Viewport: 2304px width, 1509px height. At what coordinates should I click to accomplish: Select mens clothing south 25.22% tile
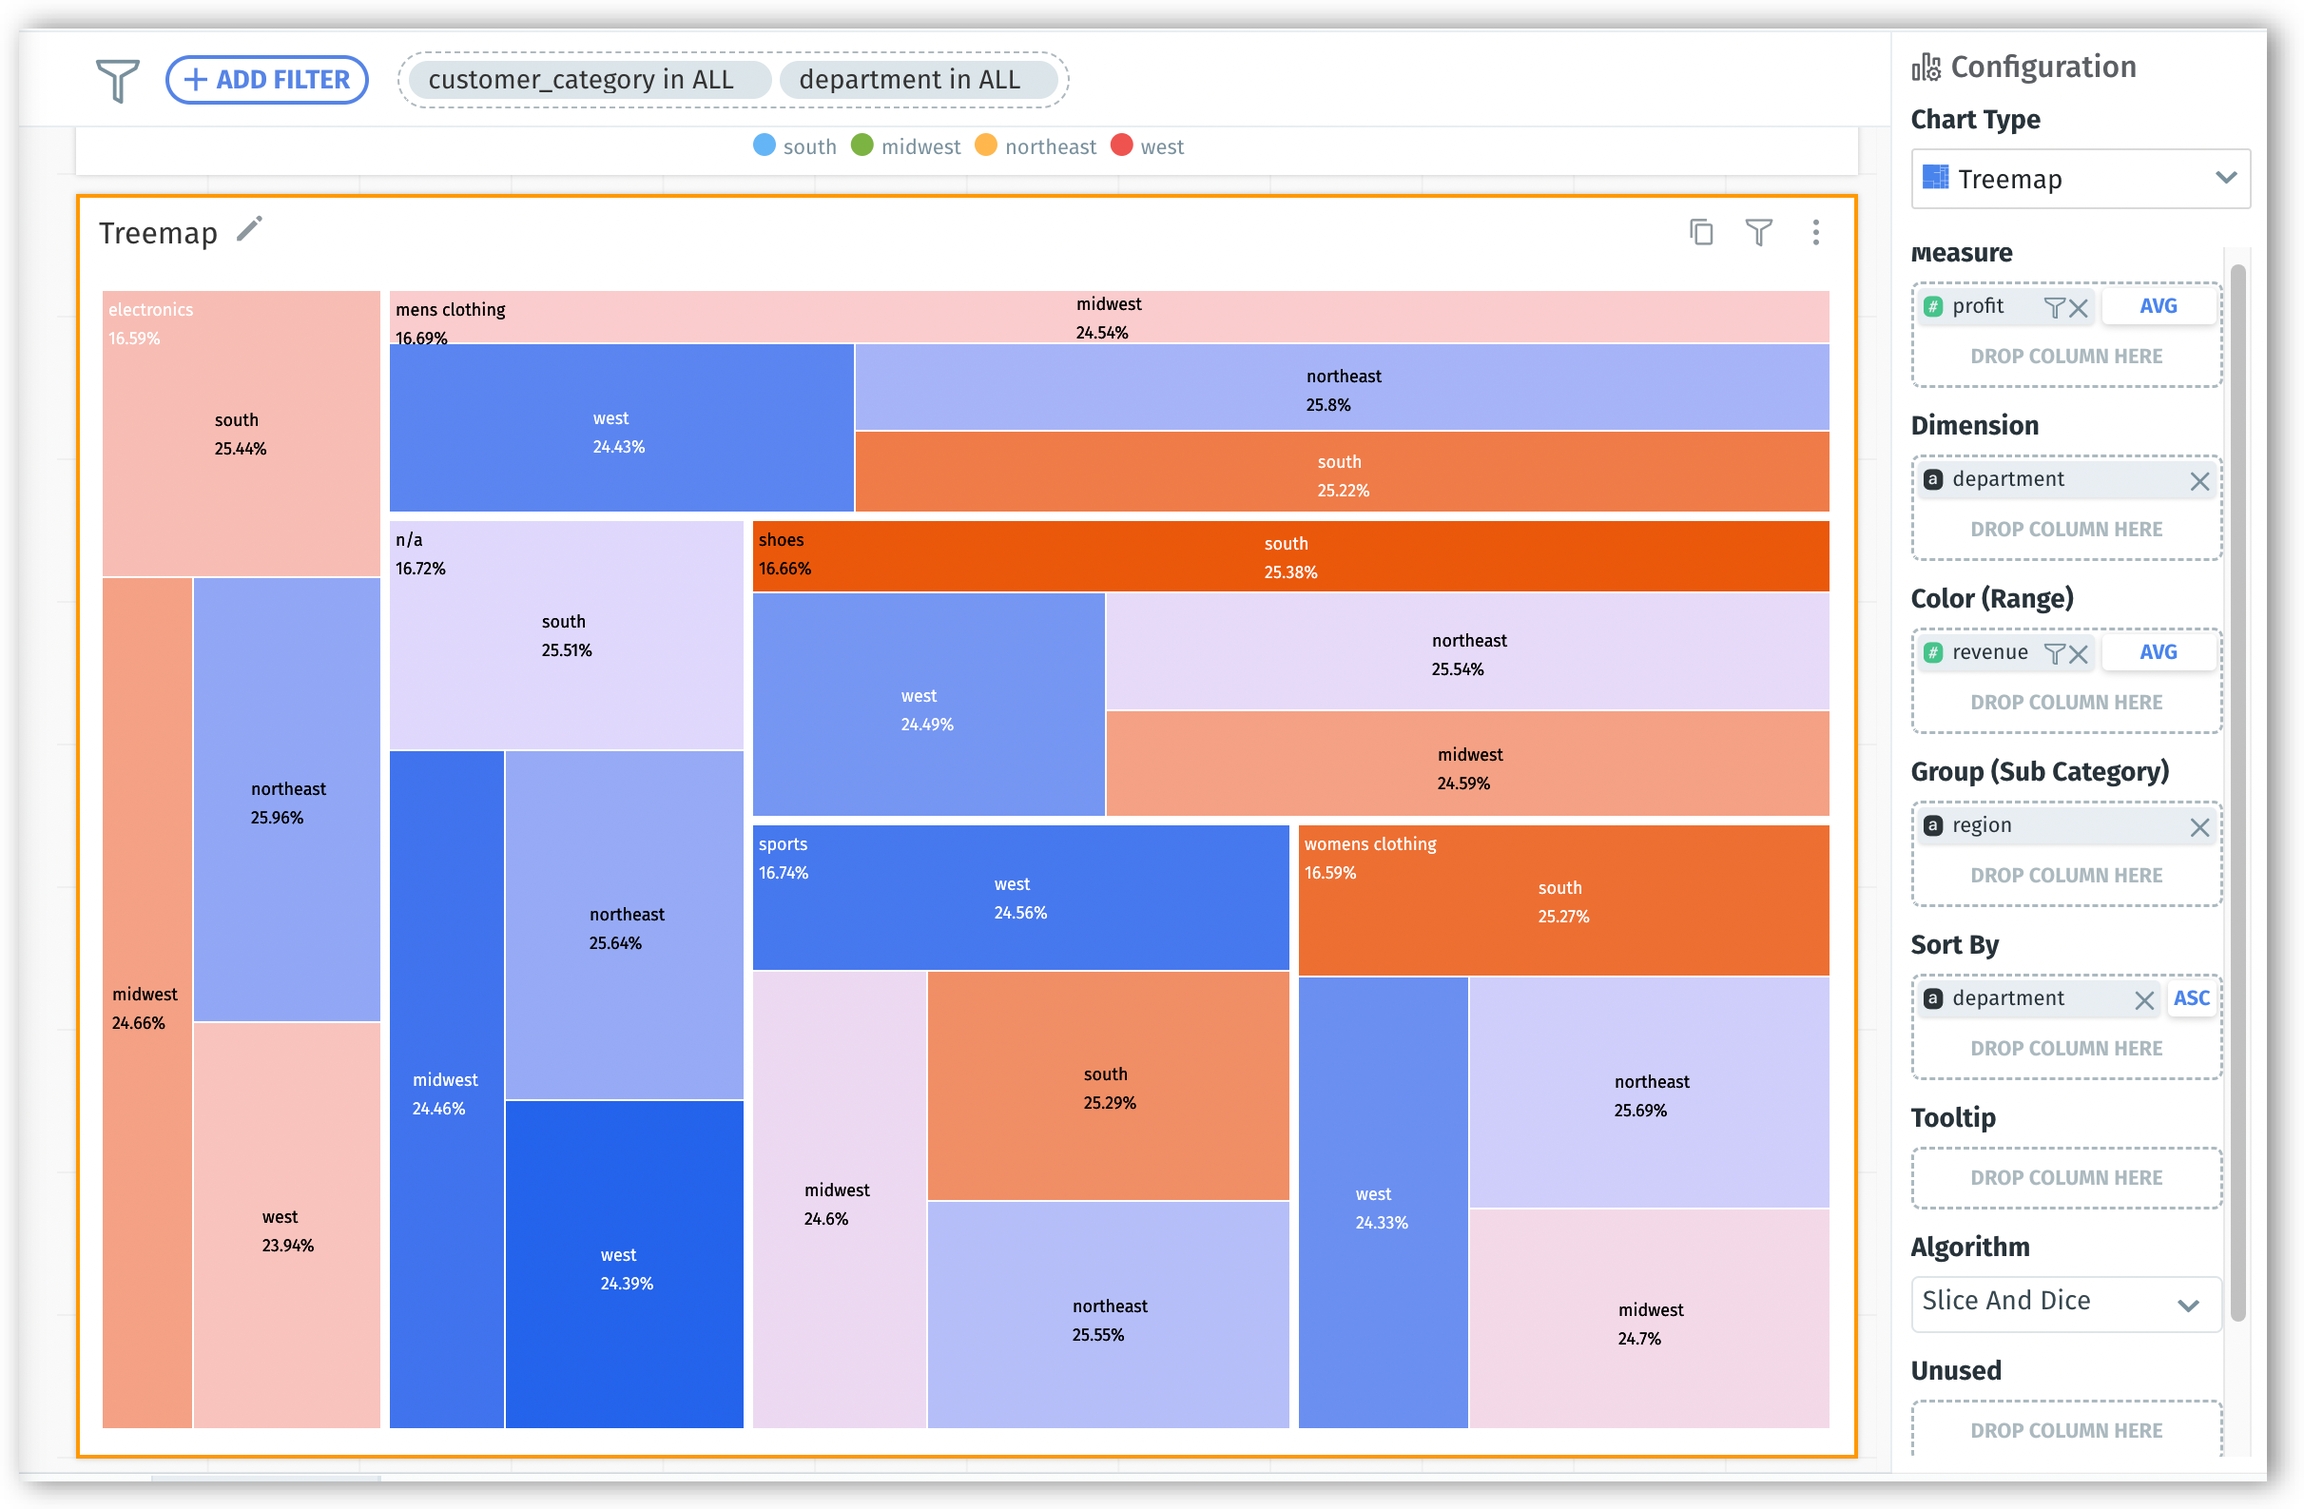point(1342,472)
